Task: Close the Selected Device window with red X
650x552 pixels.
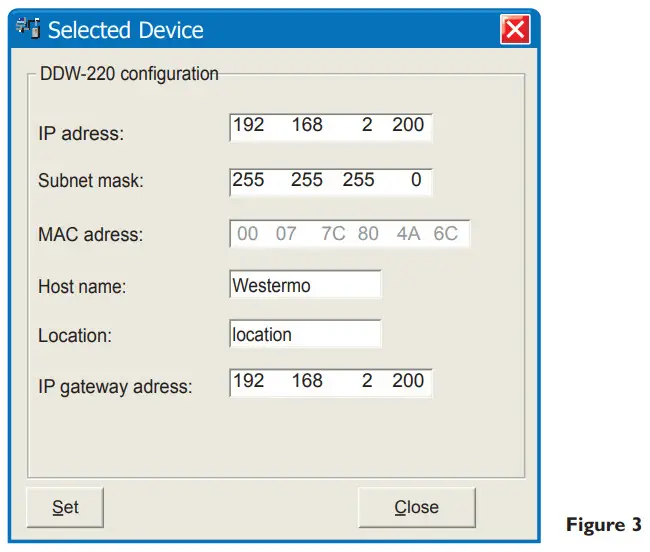Action: pyautogui.click(x=515, y=30)
